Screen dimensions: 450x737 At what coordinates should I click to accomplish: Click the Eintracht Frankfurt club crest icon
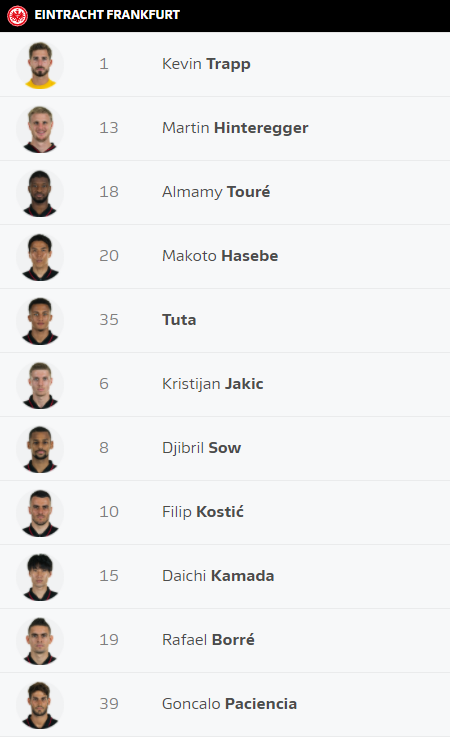click(x=17, y=16)
